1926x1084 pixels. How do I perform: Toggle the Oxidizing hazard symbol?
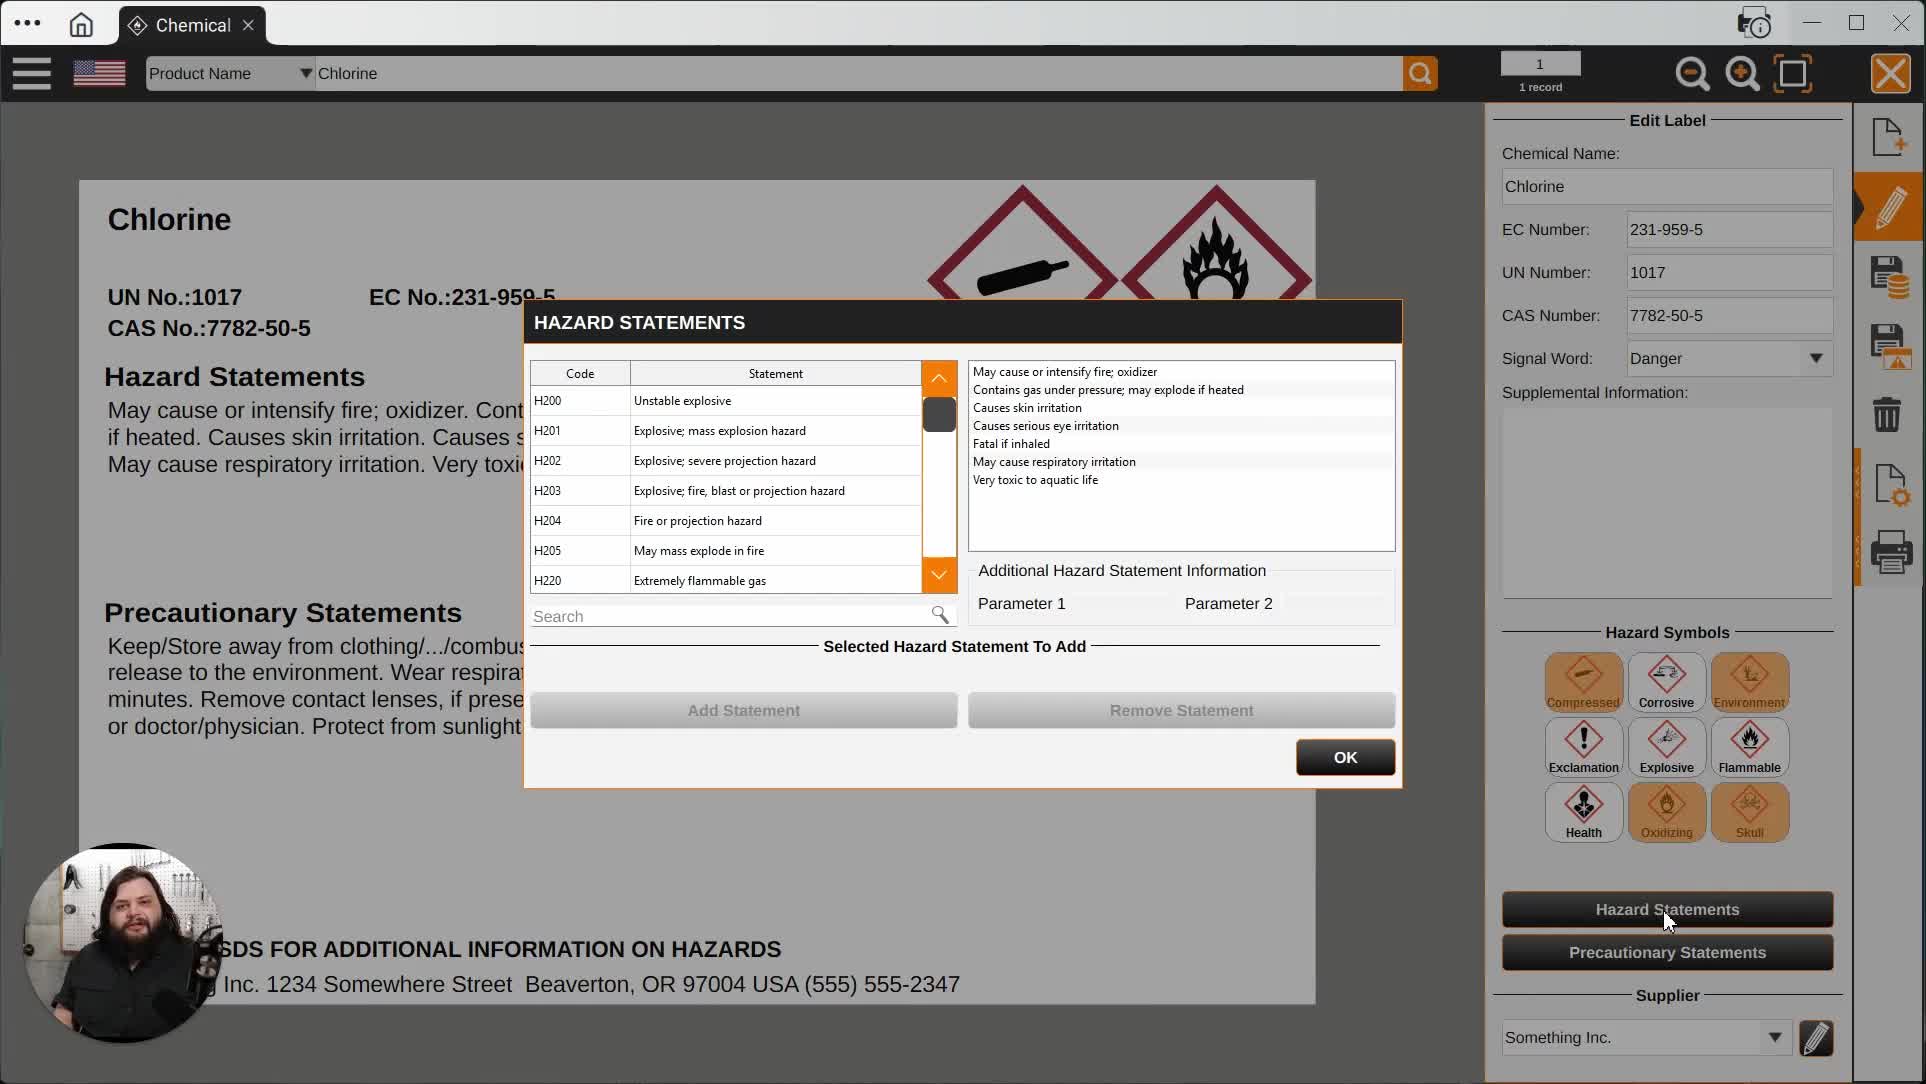pos(1666,812)
